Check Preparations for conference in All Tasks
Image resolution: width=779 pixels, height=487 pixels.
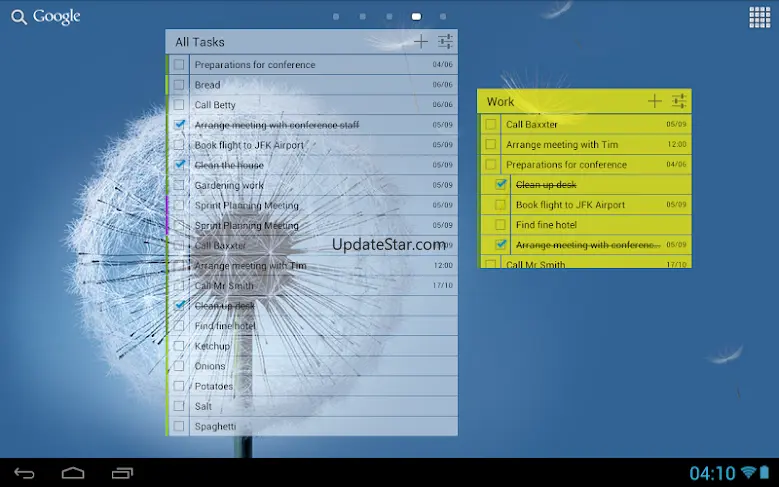[179, 65]
